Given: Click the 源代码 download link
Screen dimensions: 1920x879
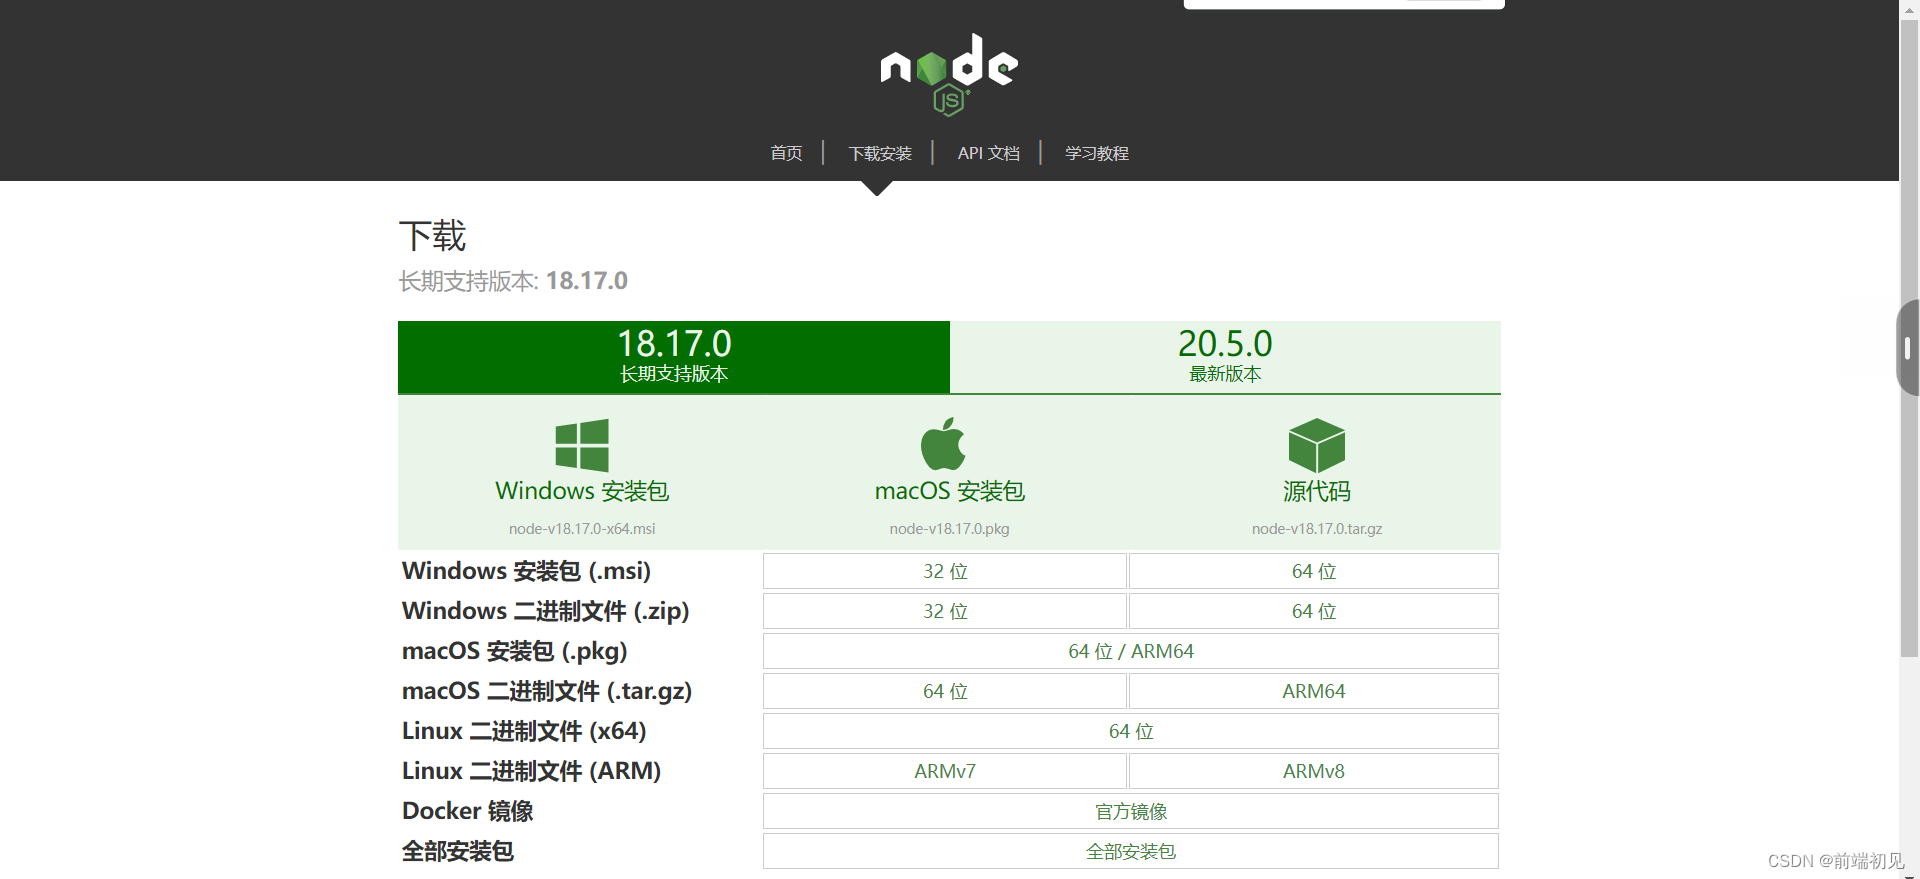Looking at the screenshot, I should tap(1317, 491).
